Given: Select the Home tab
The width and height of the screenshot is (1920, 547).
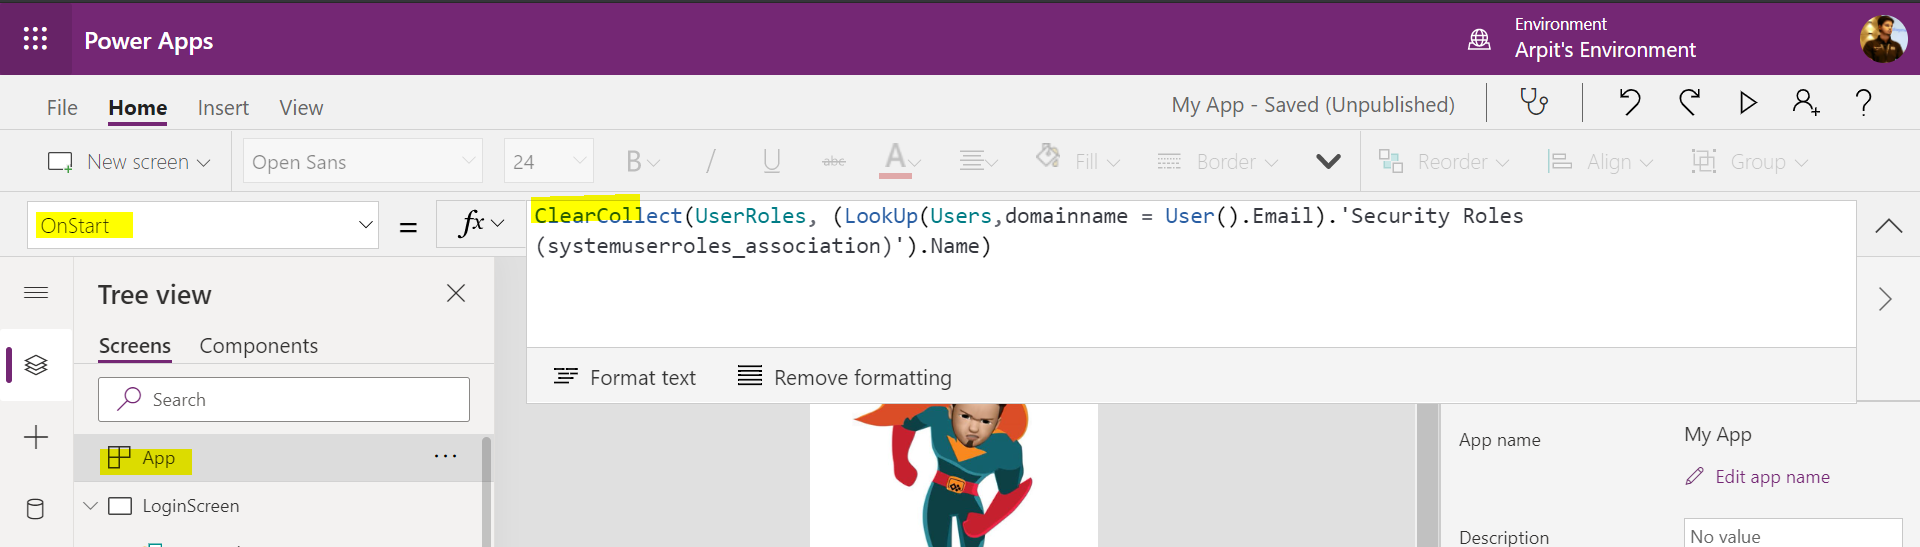Looking at the screenshot, I should [x=138, y=107].
